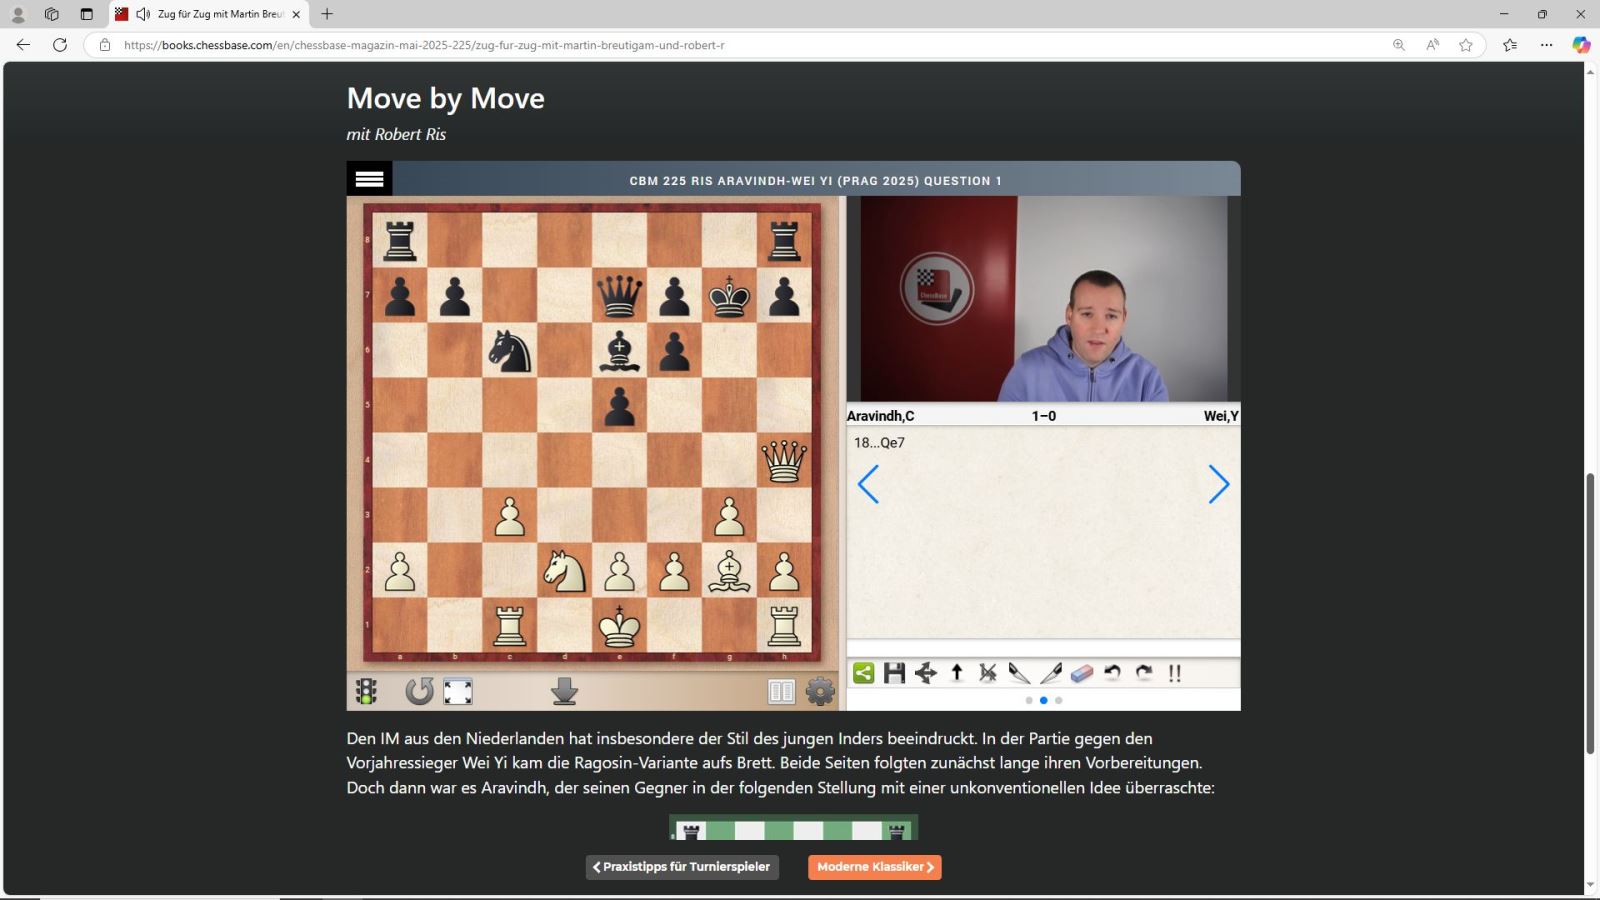
Task: Click the eraser icon in notation toolbar
Action: [1081, 673]
